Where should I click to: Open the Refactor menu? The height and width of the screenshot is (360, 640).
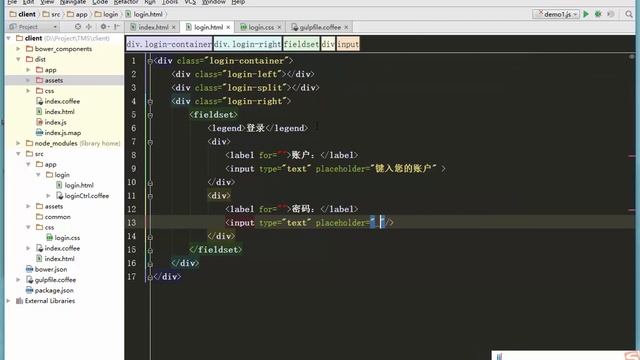126,2
